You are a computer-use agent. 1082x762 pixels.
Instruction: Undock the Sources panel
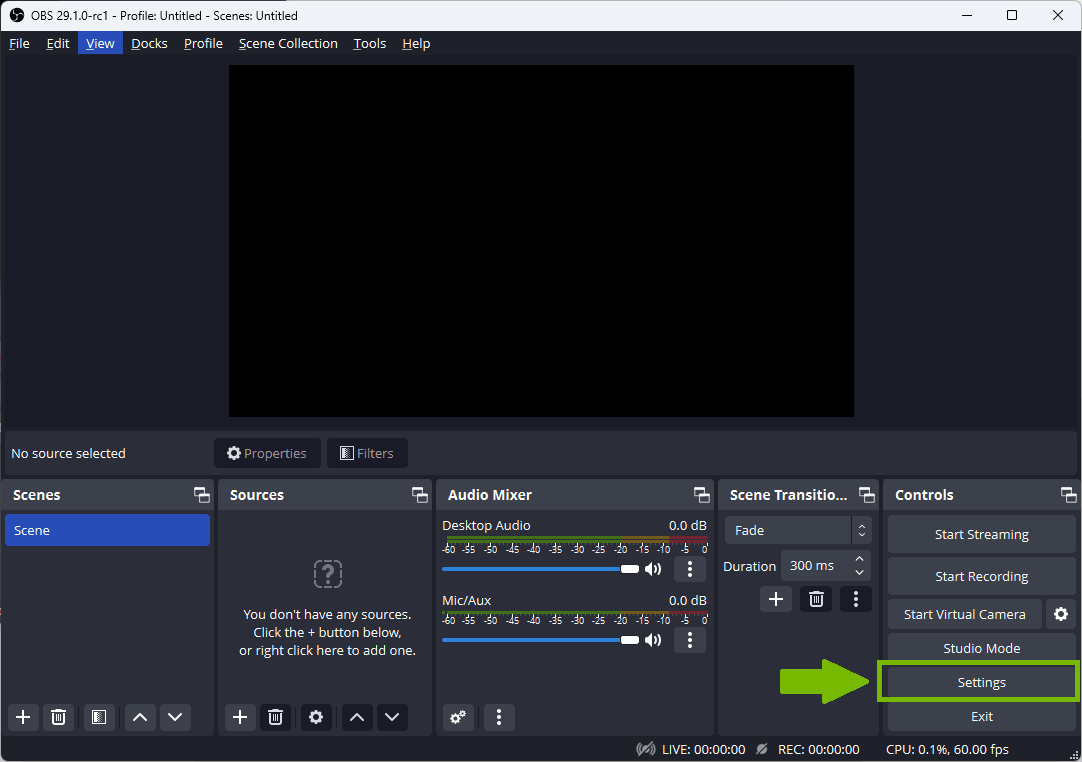coord(420,495)
